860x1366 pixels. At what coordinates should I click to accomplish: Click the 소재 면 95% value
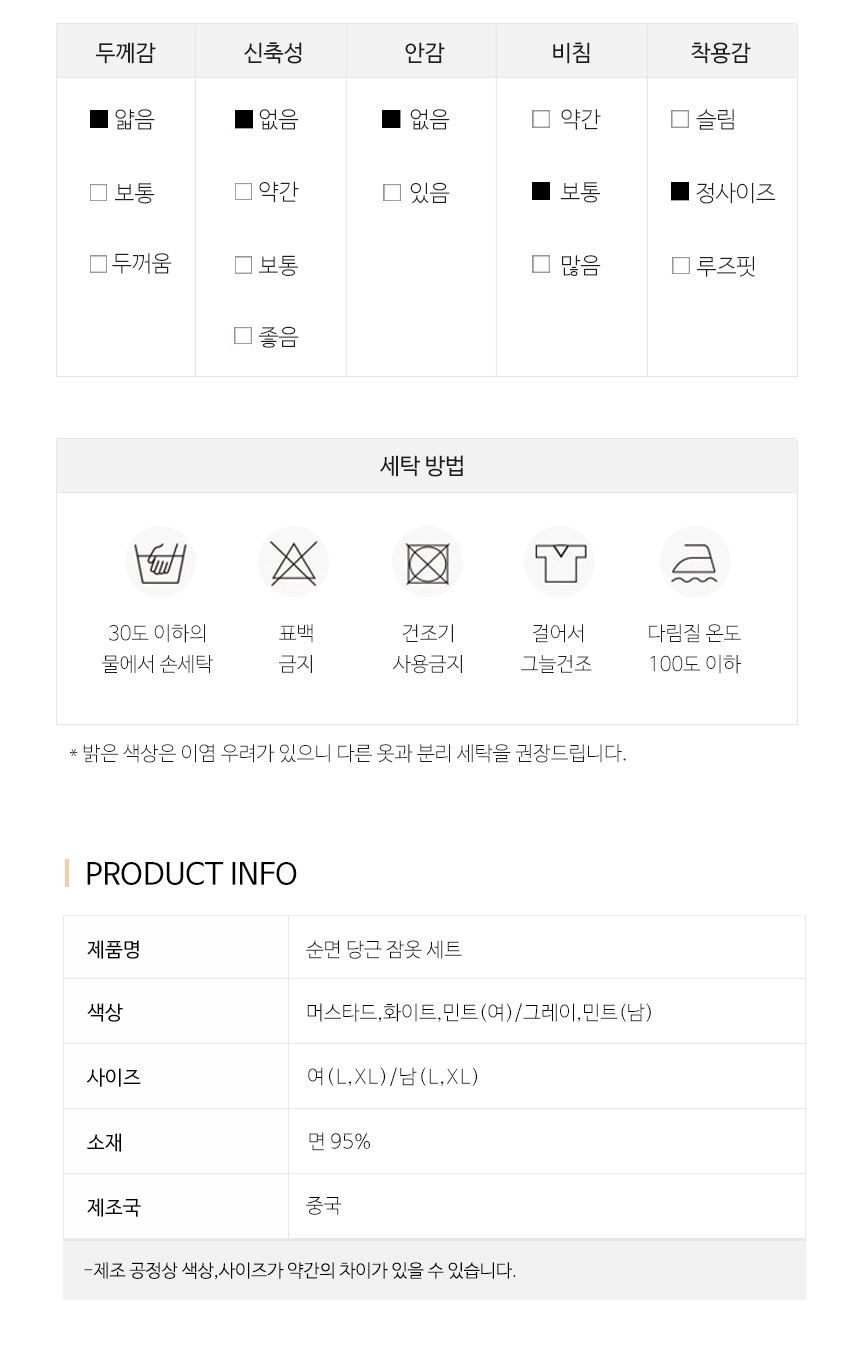pyautogui.click(x=339, y=1141)
